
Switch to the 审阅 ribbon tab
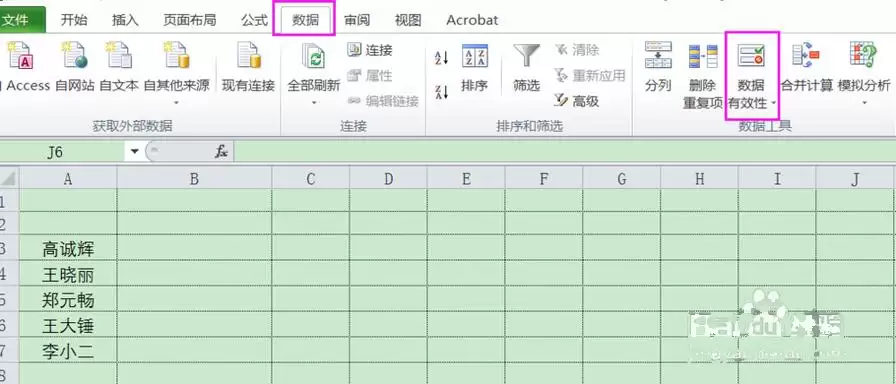point(357,20)
